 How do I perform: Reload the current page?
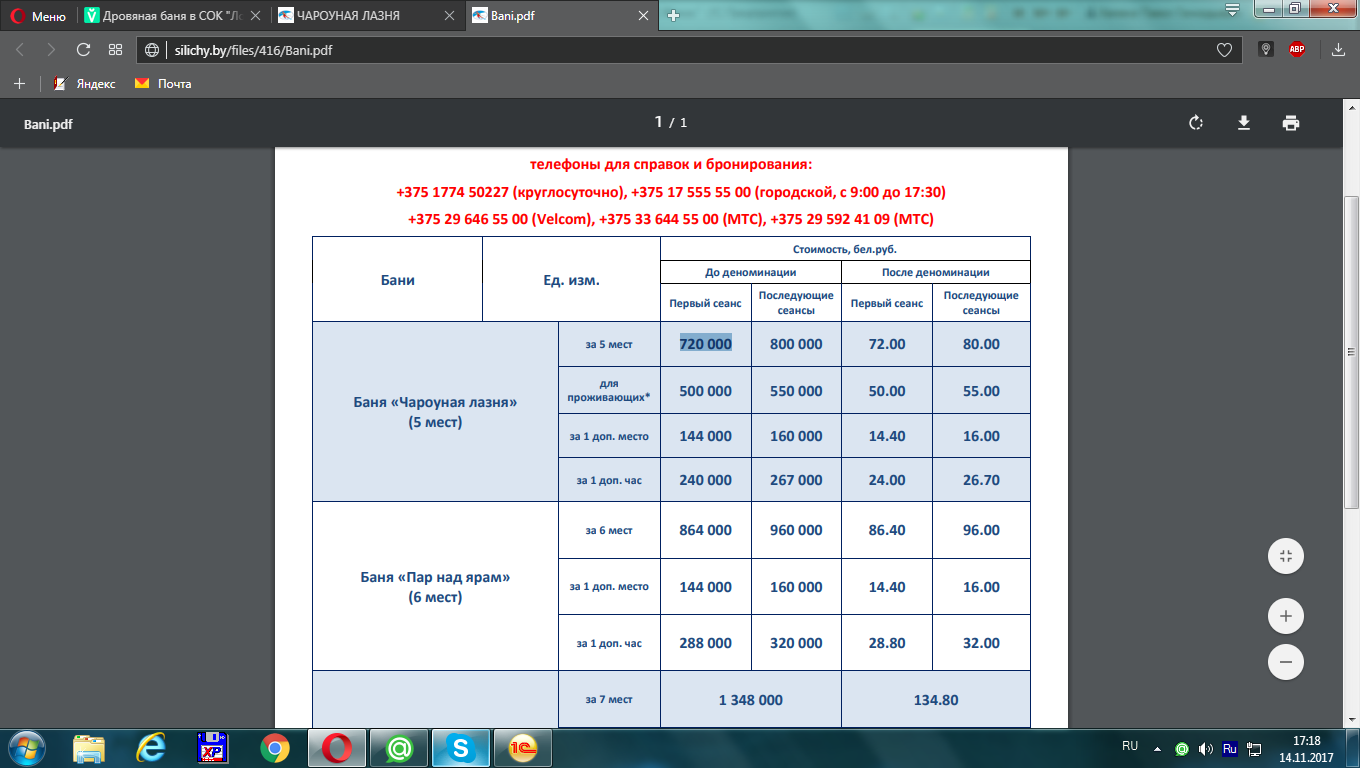click(83, 50)
